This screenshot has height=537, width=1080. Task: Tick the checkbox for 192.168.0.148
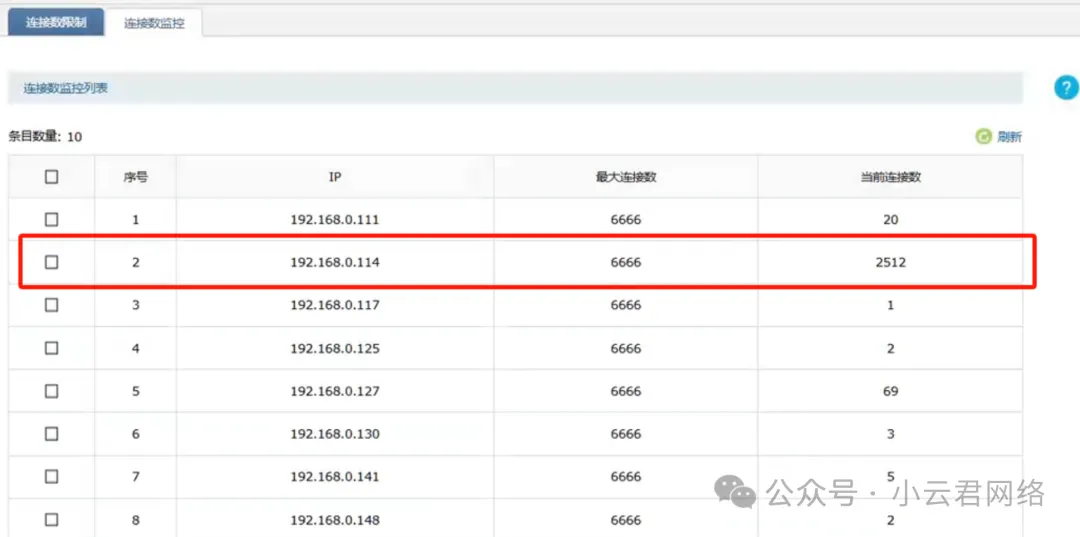52,520
